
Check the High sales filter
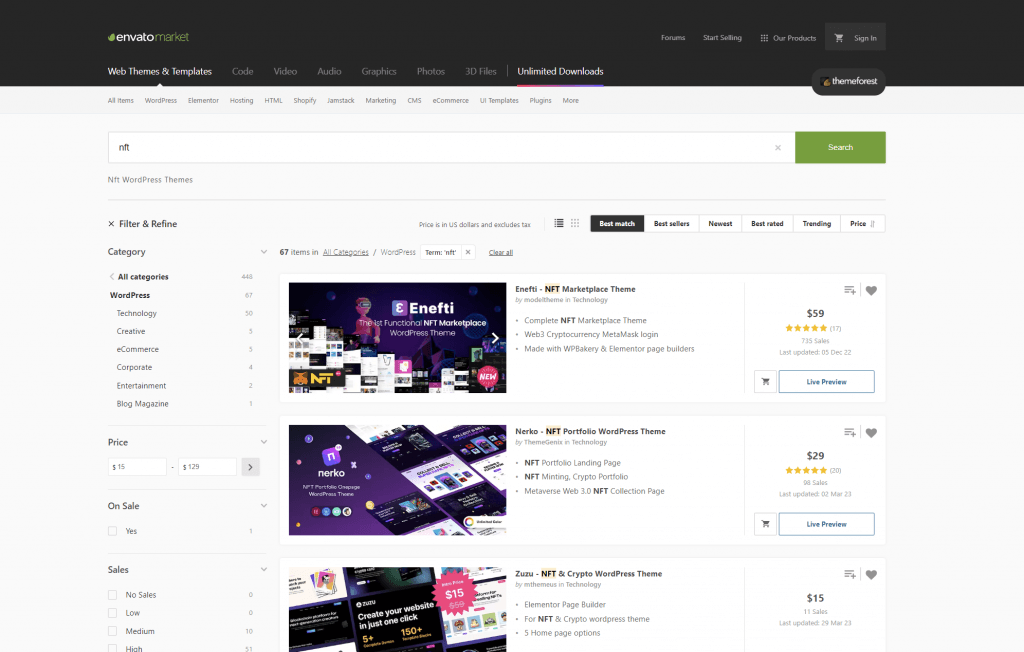coord(112,648)
